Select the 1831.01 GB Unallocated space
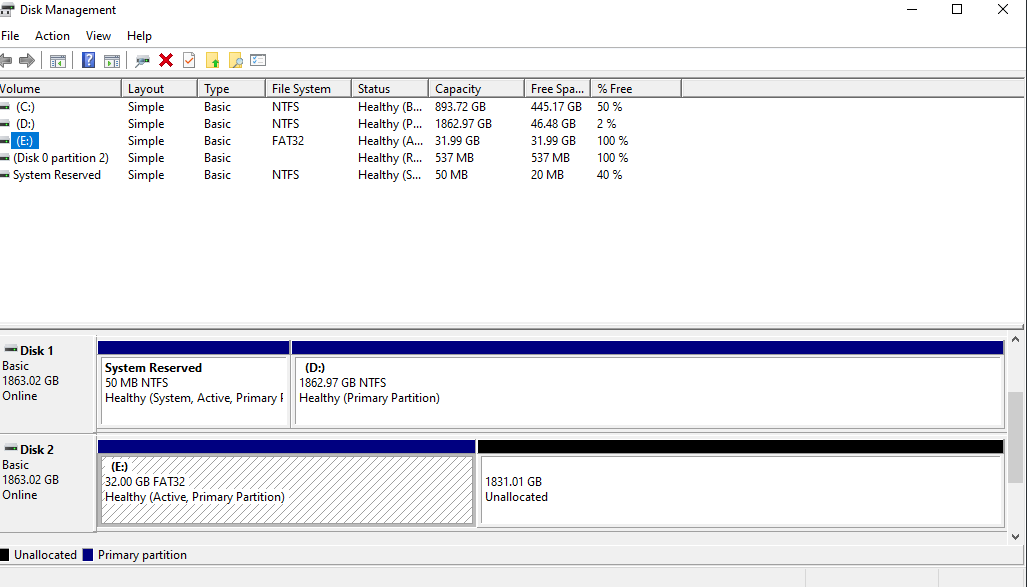The height and width of the screenshot is (587, 1027). 740,490
